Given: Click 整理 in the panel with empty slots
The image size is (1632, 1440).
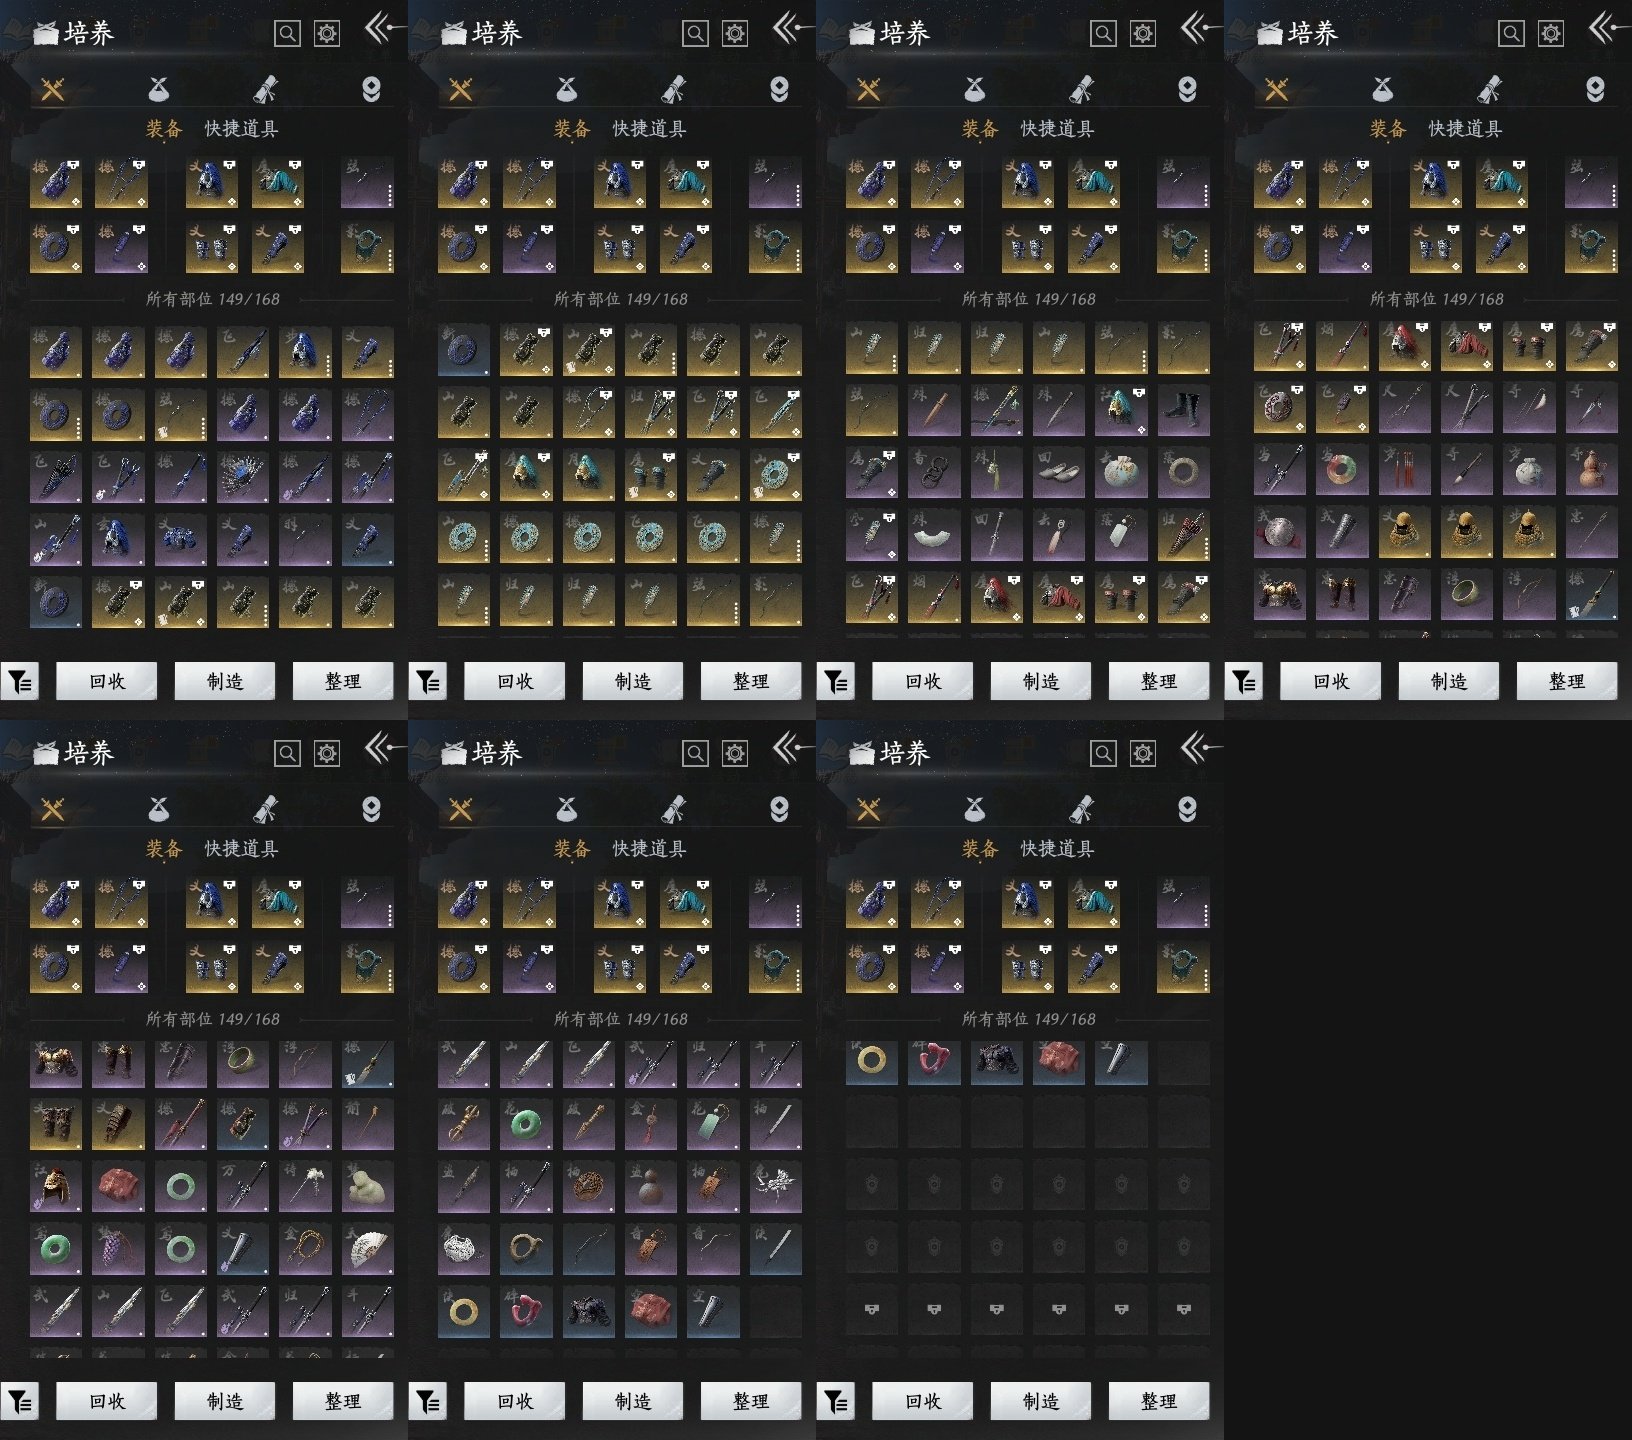Looking at the screenshot, I should [x=1158, y=1402].
